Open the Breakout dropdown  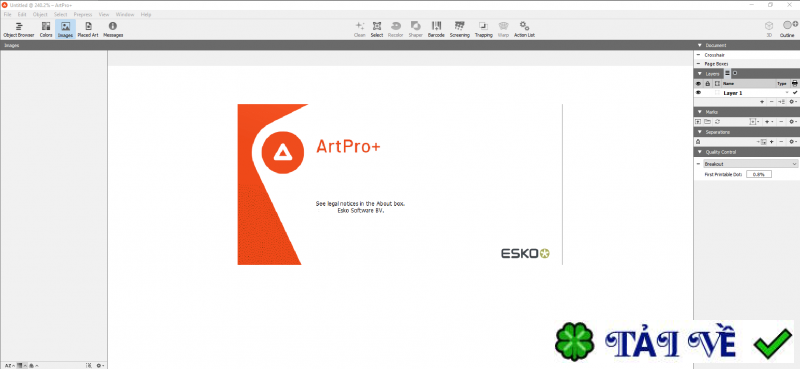click(750, 164)
